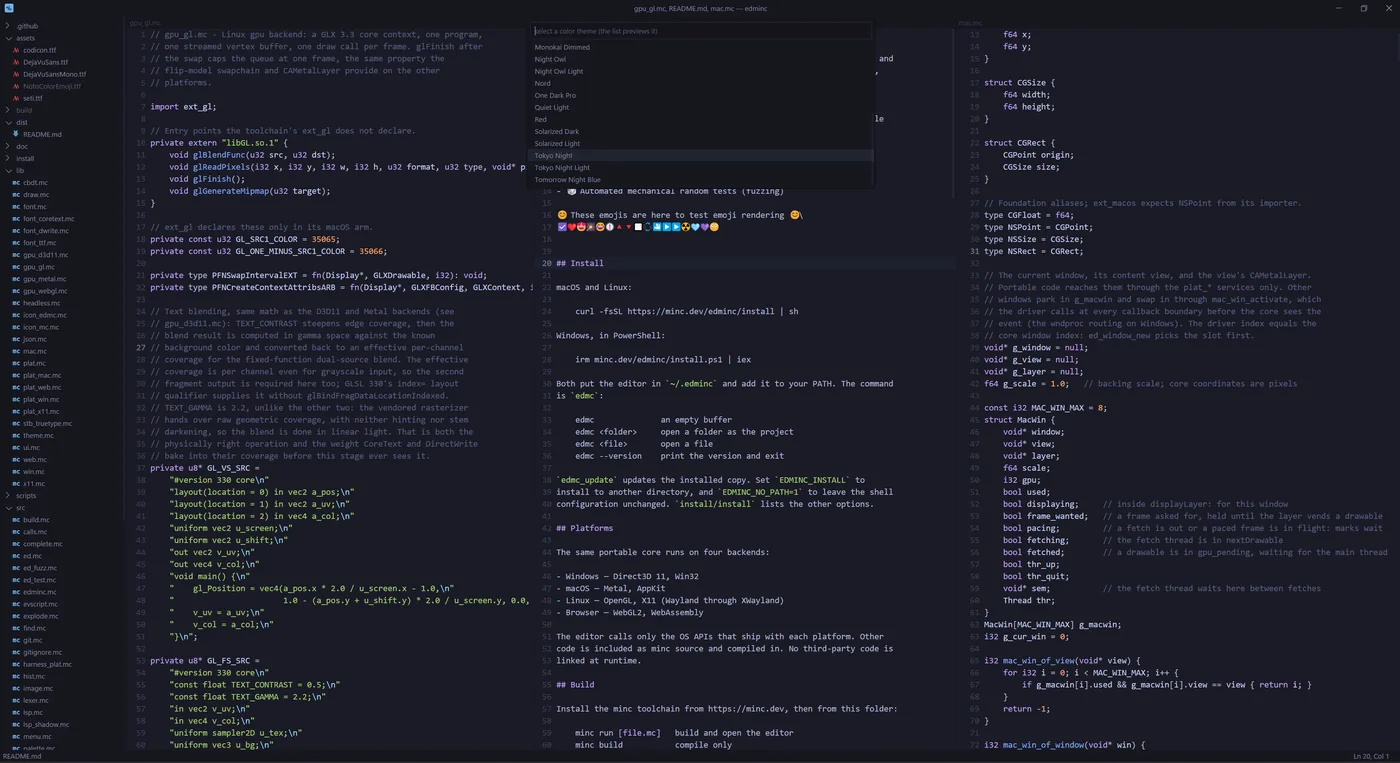
Task: Switch to the mac.mc editor tab
Action: [x=971, y=22]
